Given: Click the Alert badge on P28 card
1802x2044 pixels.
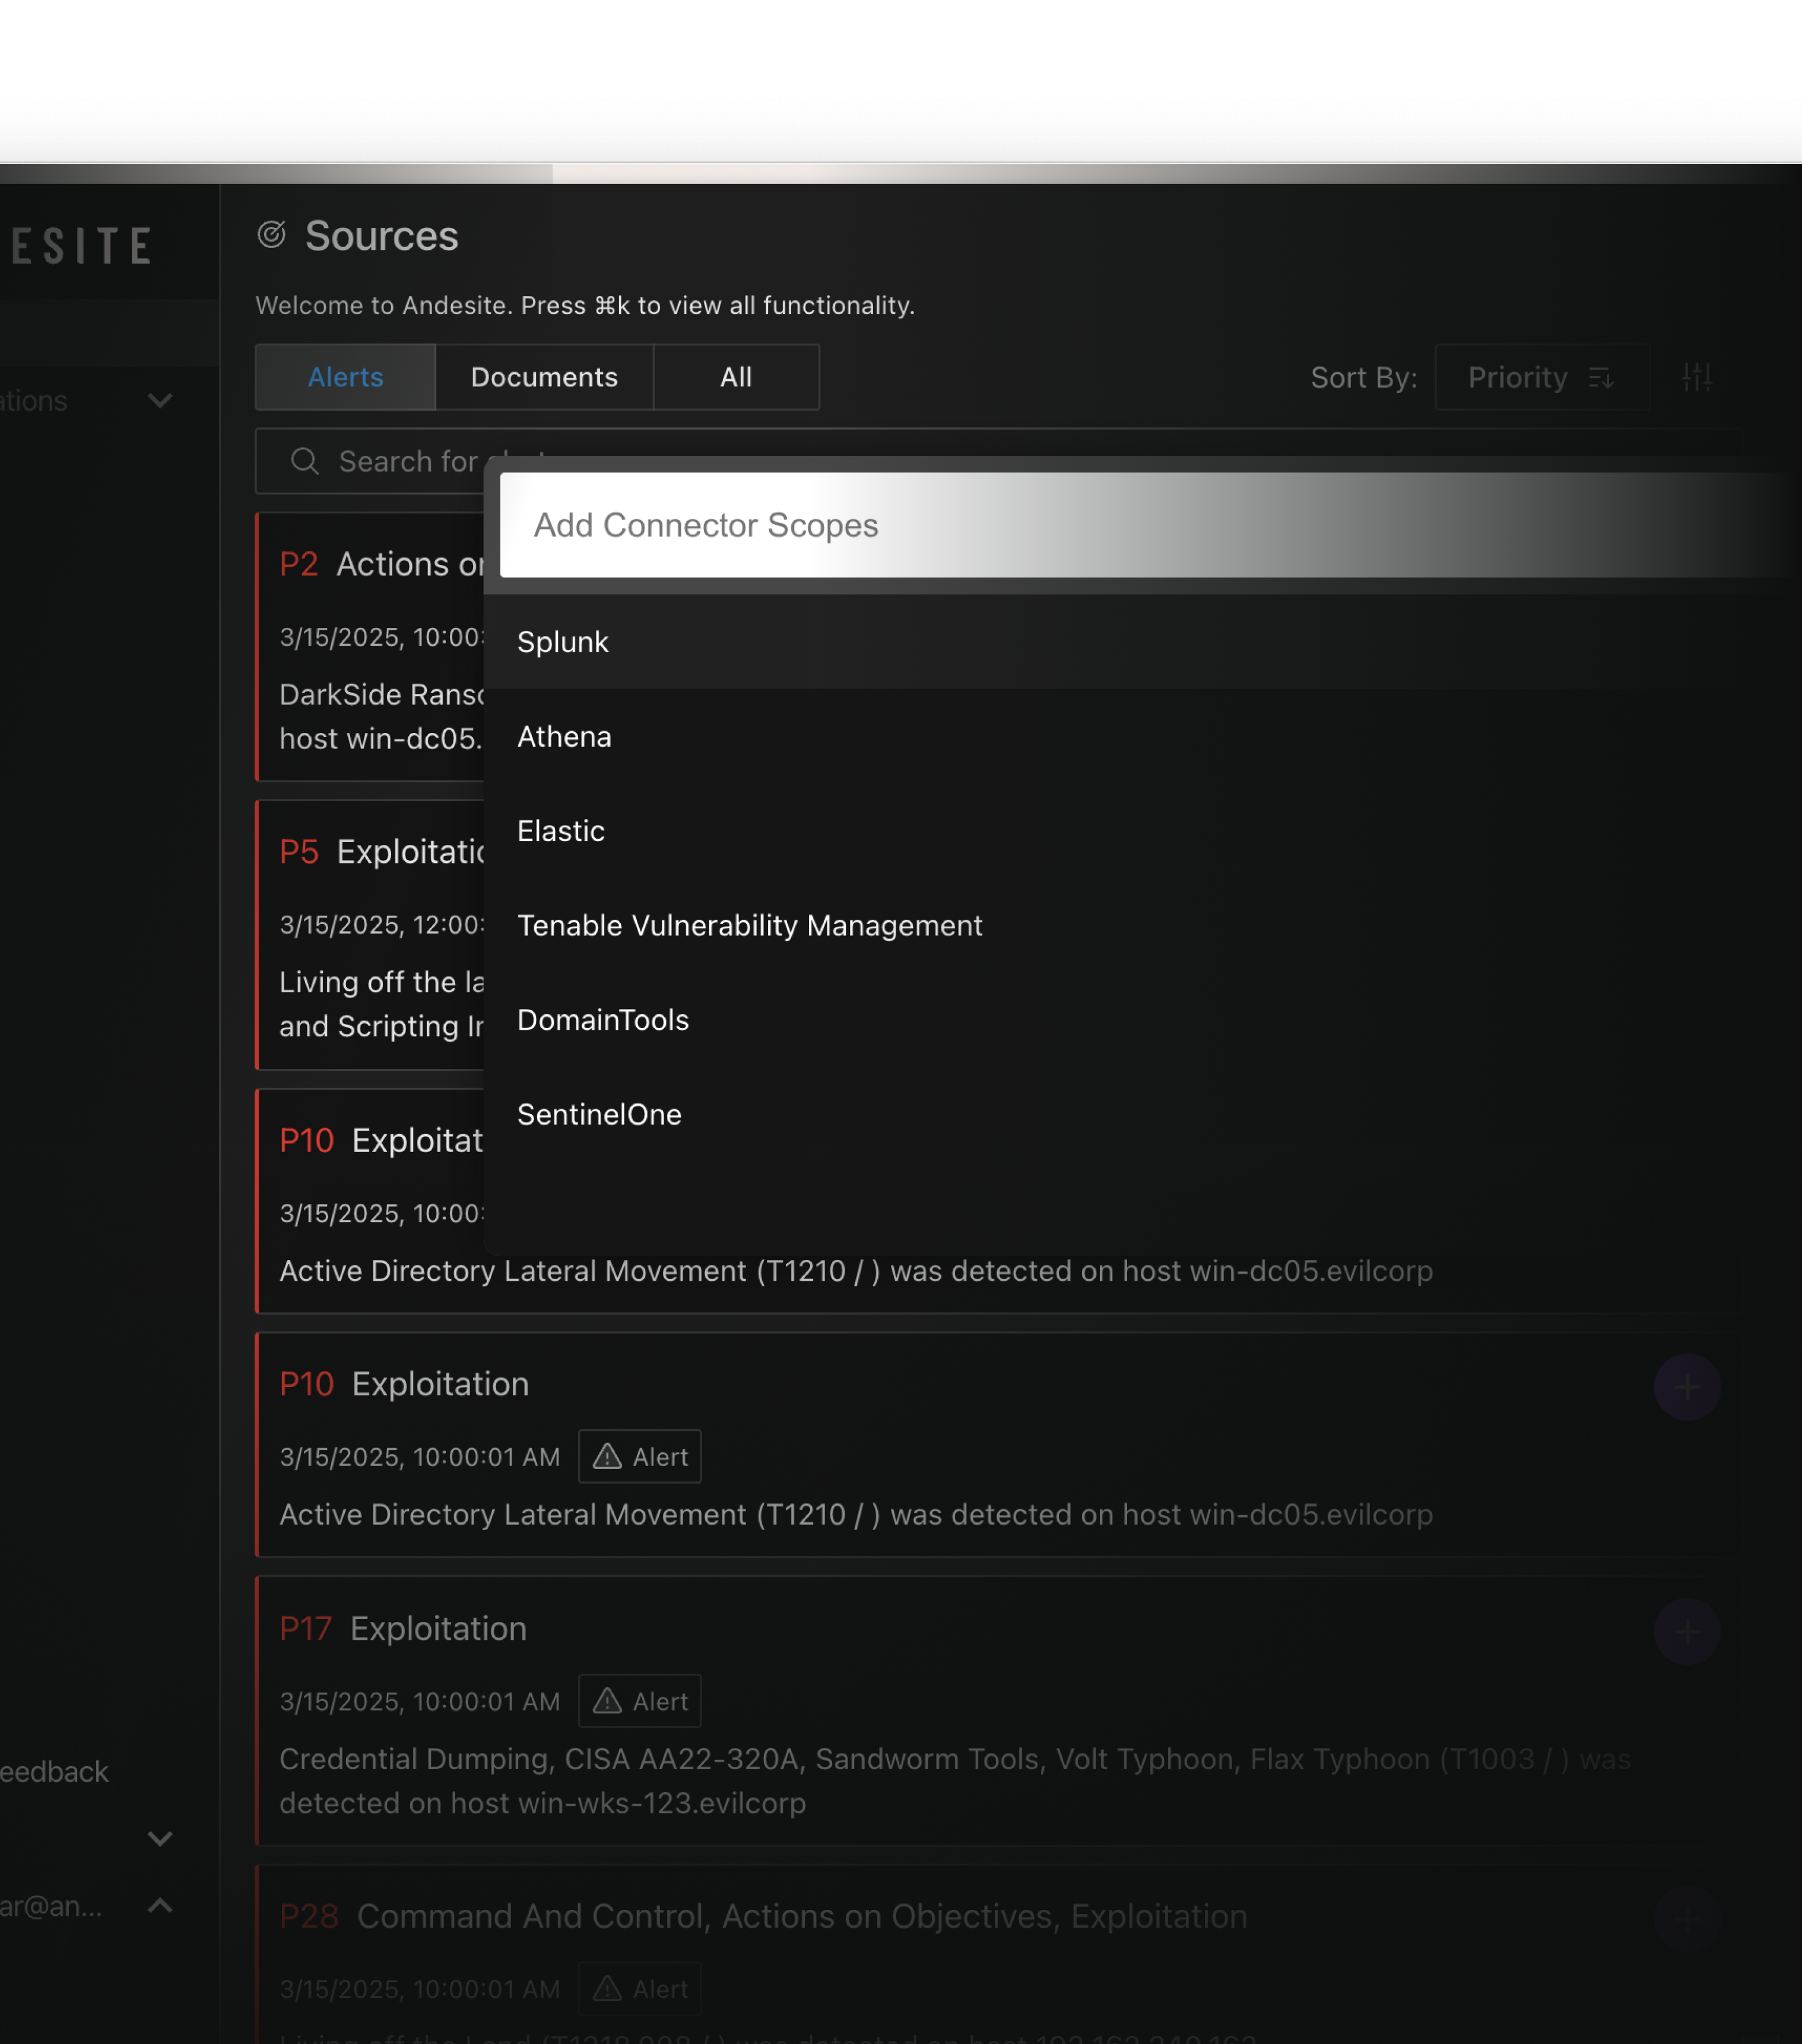Looking at the screenshot, I should click(x=640, y=1988).
